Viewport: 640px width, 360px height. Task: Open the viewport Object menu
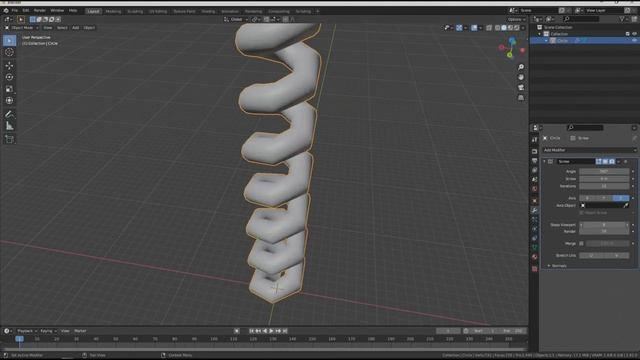point(89,28)
